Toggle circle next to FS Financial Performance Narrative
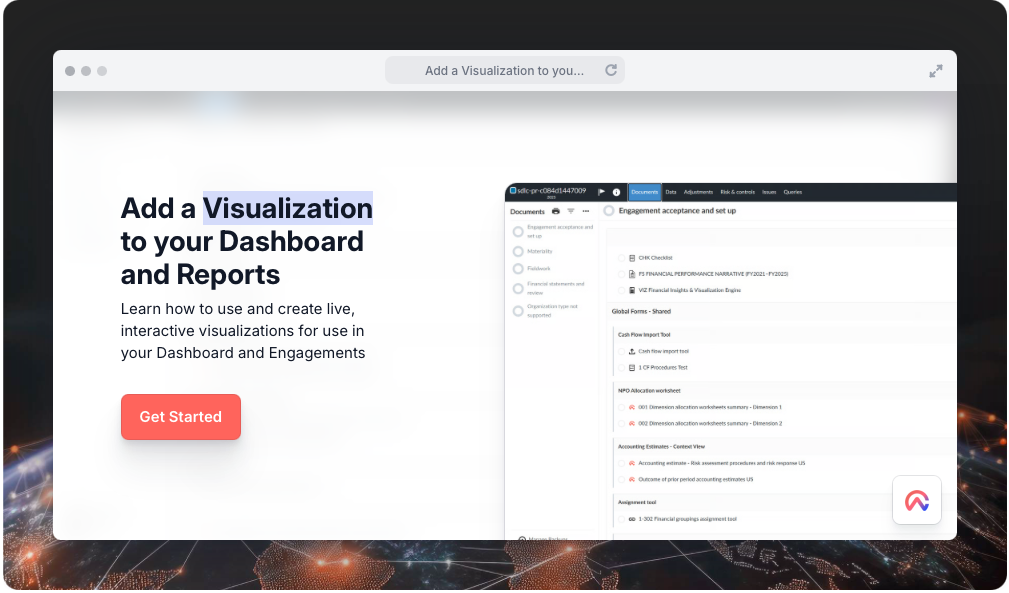This screenshot has height=593, width=1009. (x=622, y=274)
